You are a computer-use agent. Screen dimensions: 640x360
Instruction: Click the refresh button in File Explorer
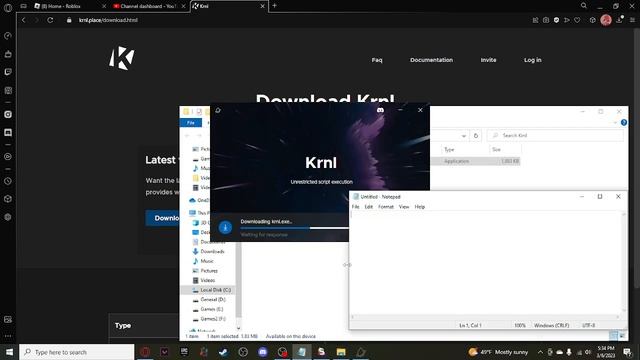pyautogui.click(x=476, y=136)
